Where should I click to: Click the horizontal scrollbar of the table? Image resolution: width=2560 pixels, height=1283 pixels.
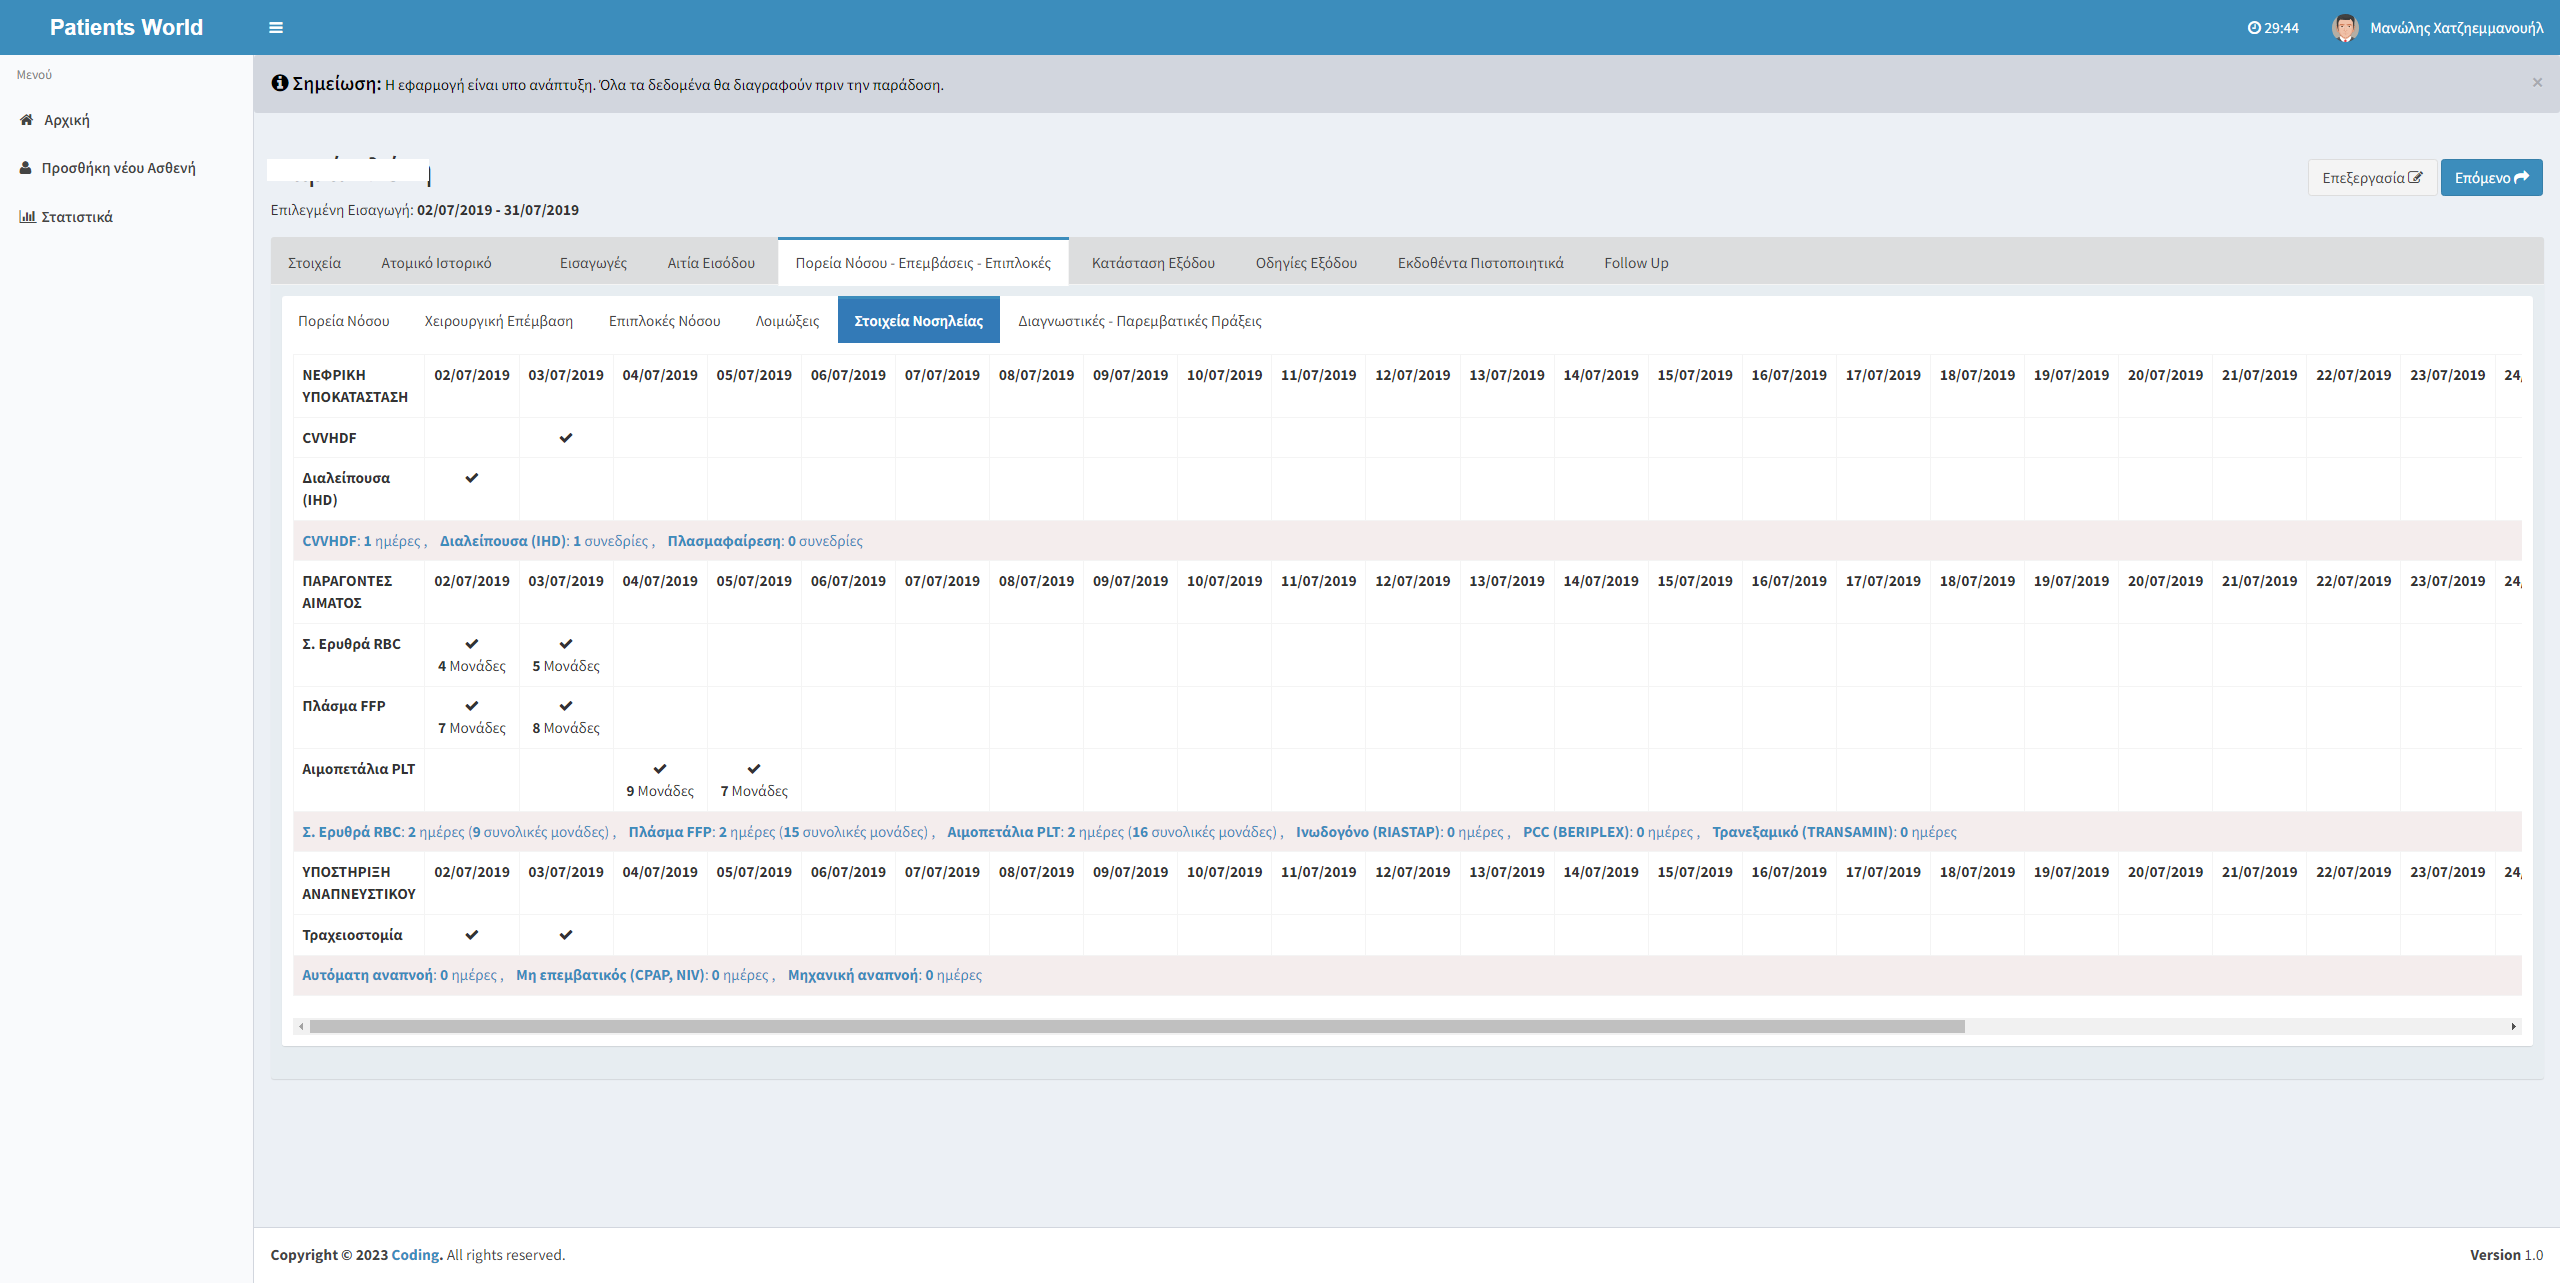1136,1027
